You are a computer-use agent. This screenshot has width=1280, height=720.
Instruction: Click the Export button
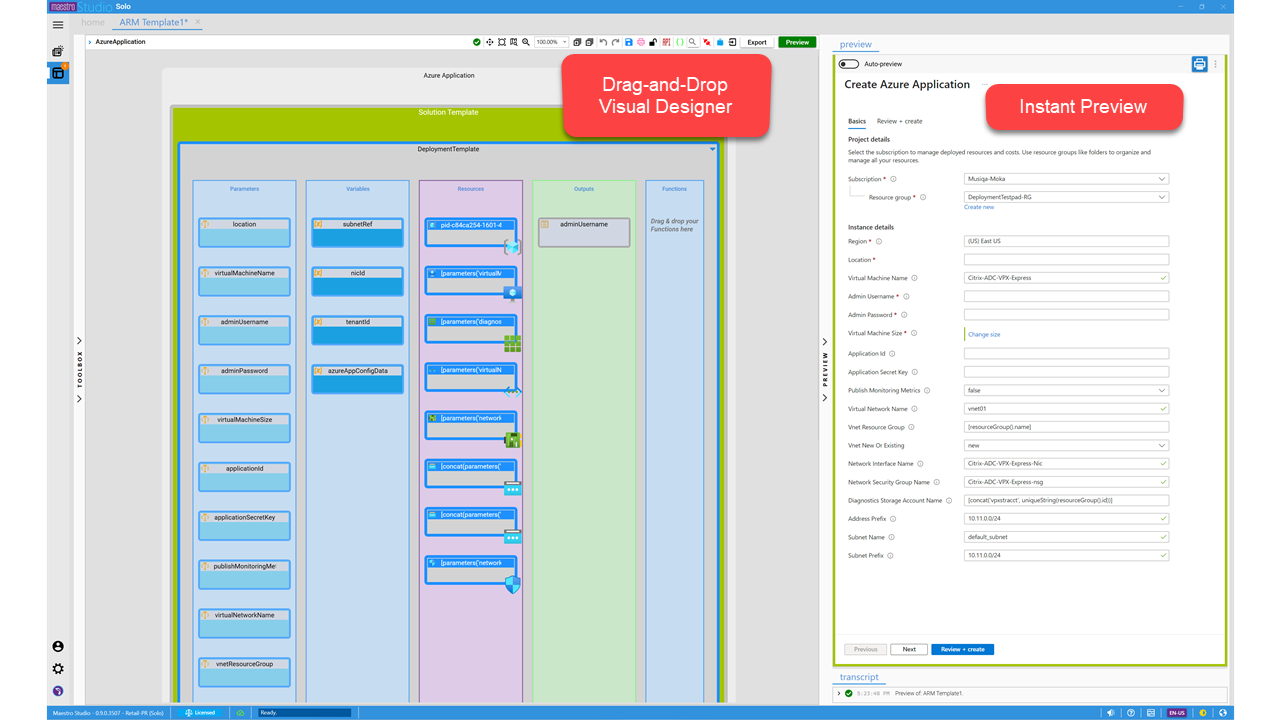[x=757, y=42]
